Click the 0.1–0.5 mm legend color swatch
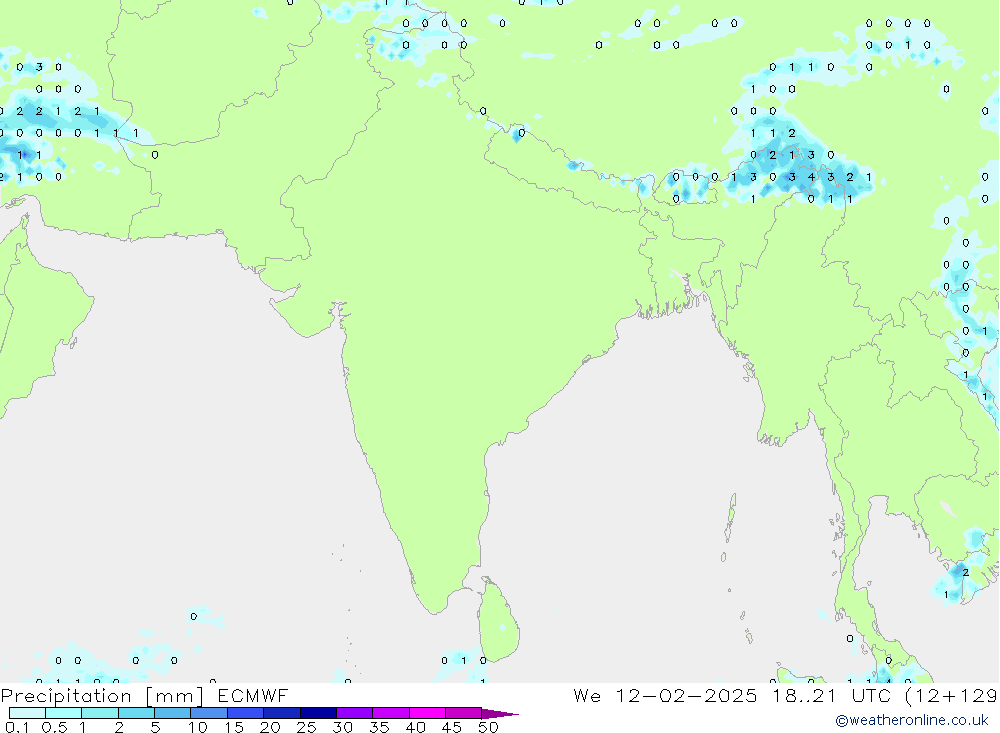Viewport: 1000px width, 733px height. click(x=27, y=713)
